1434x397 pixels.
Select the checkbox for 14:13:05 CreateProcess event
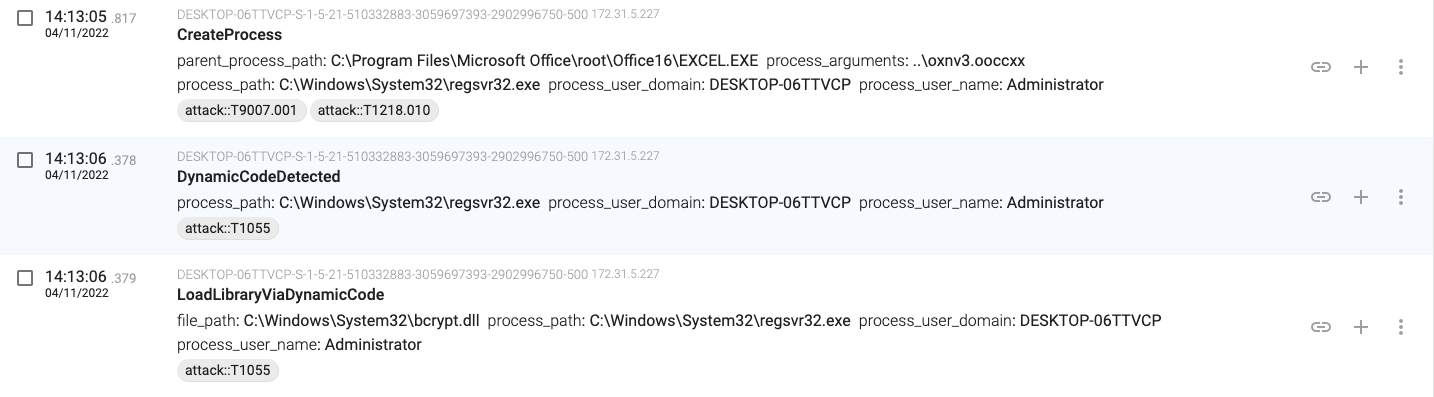click(26, 18)
